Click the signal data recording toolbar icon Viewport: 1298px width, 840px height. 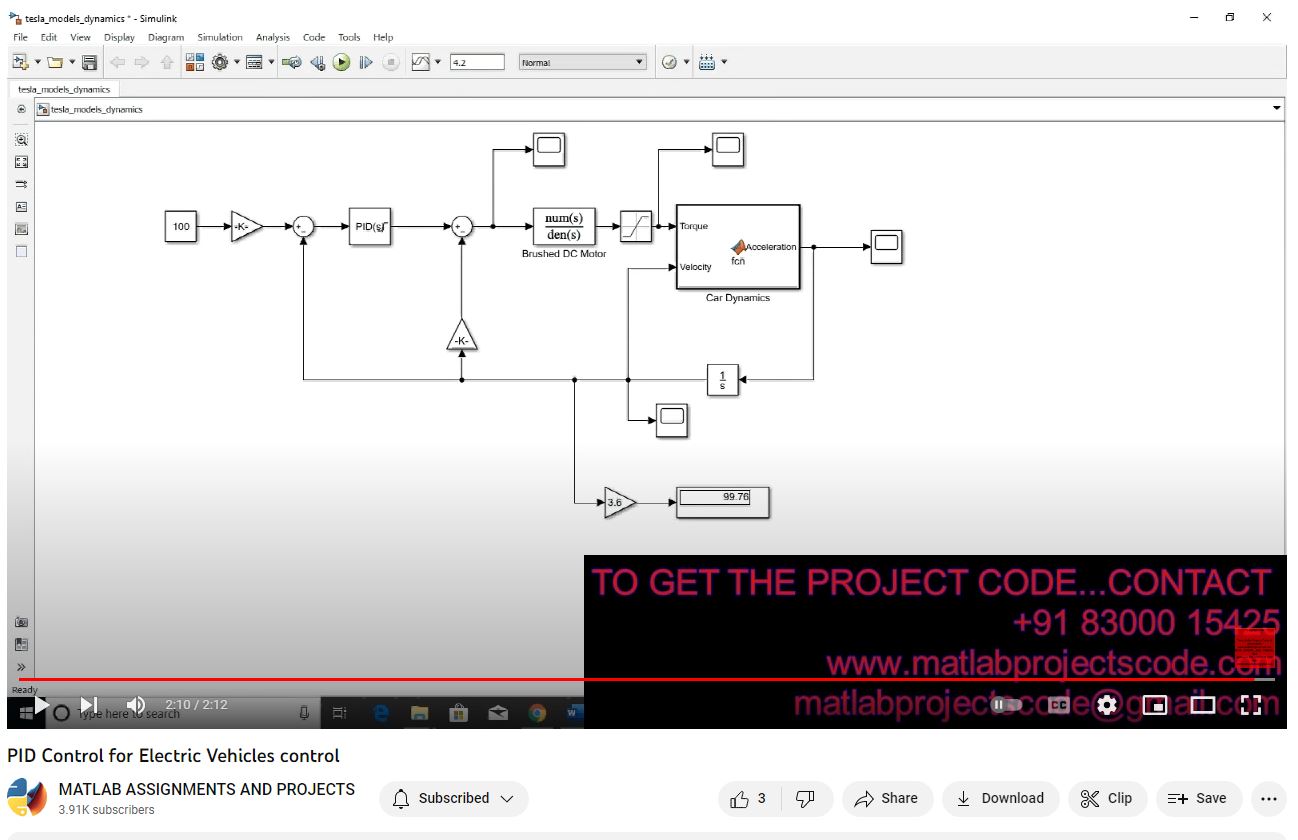[421, 62]
